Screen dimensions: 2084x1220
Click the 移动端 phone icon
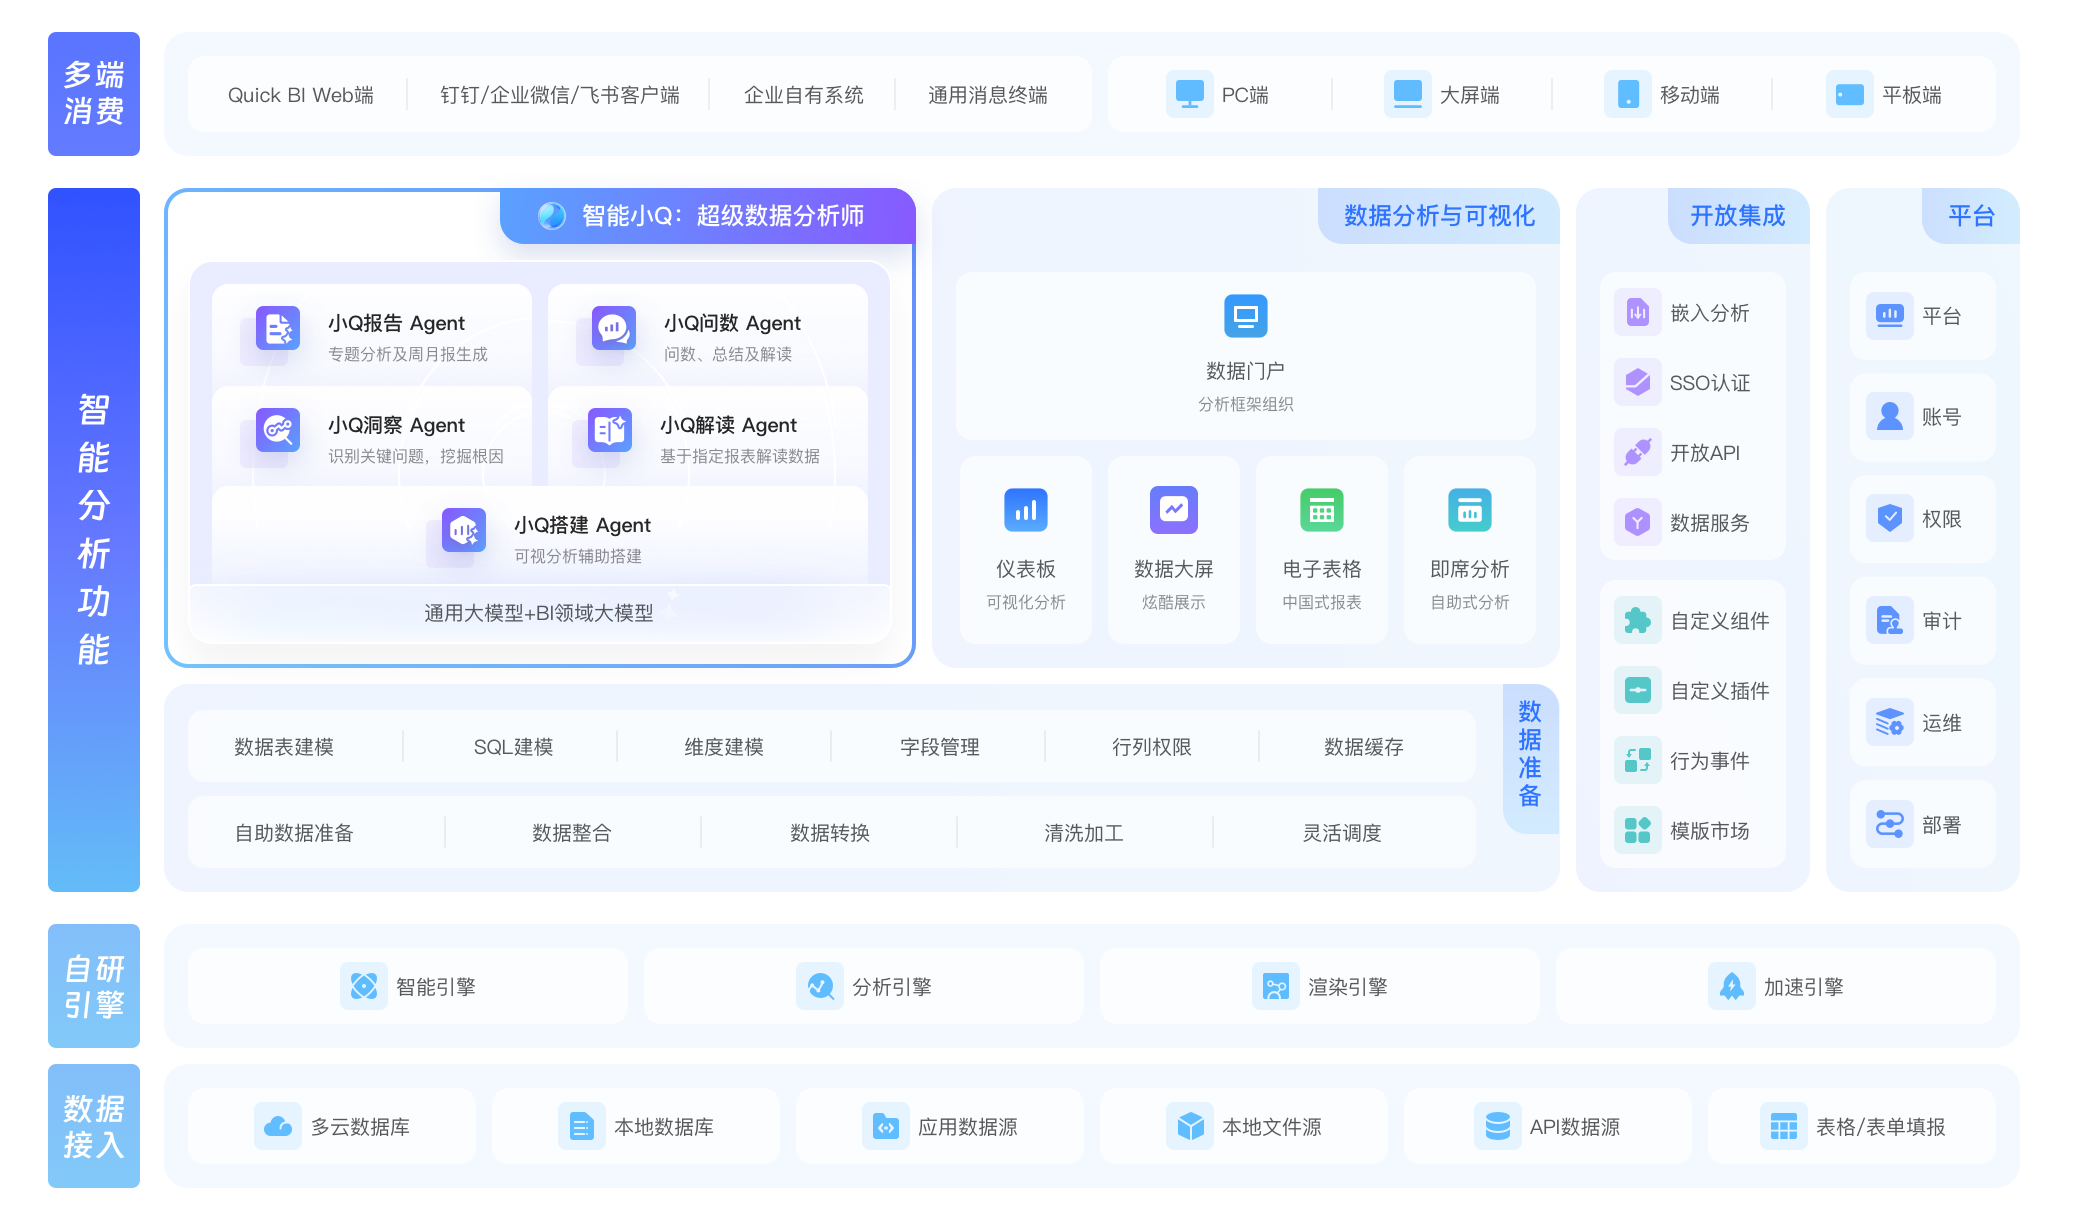pyautogui.click(x=1627, y=94)
